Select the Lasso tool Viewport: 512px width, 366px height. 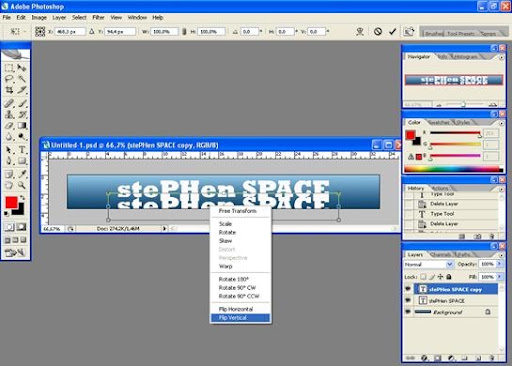pos(9,79)
